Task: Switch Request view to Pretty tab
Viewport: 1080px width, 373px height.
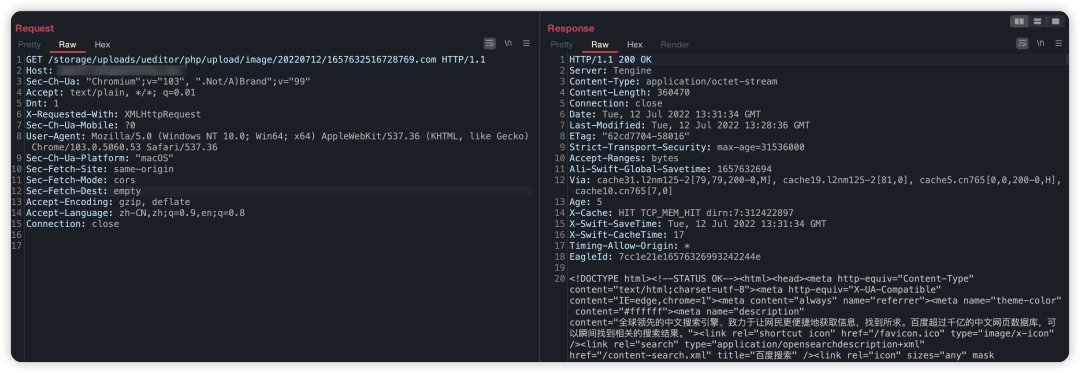Action: (30, 44)
